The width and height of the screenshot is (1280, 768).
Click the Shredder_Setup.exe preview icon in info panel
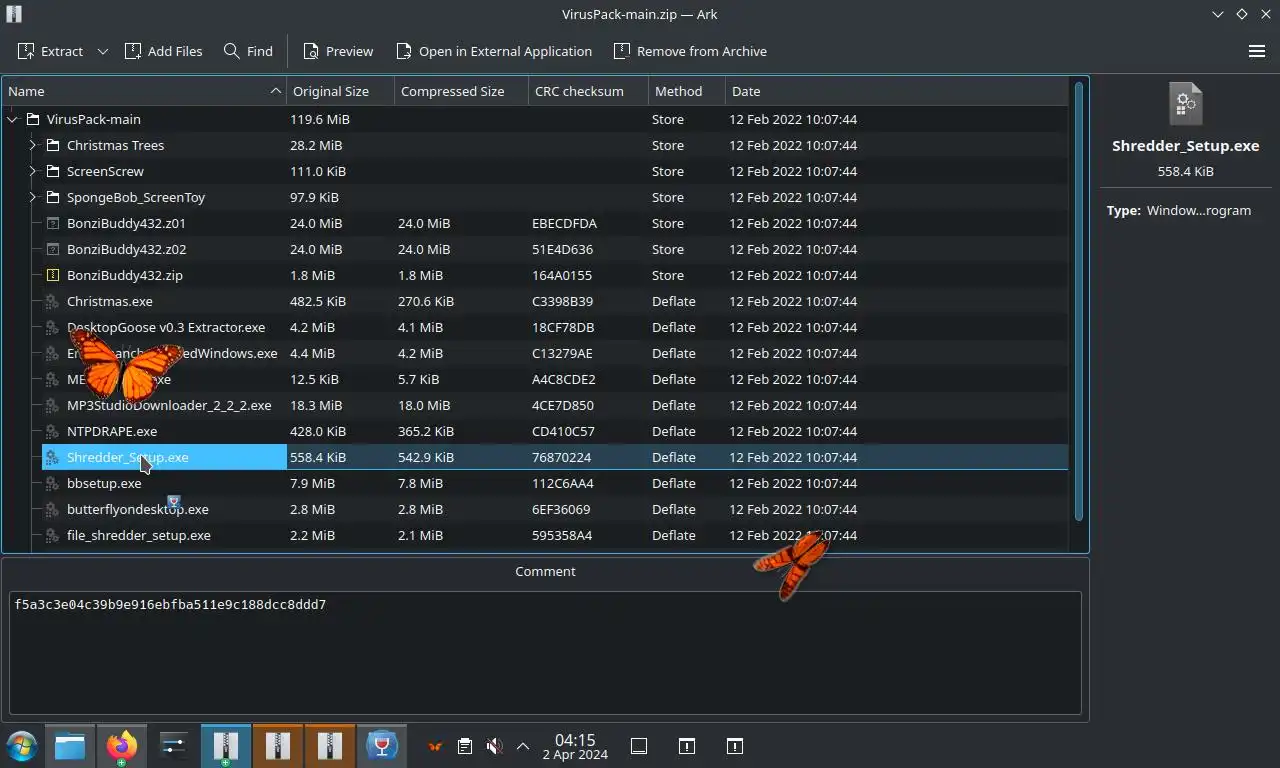pos(1185,104)
